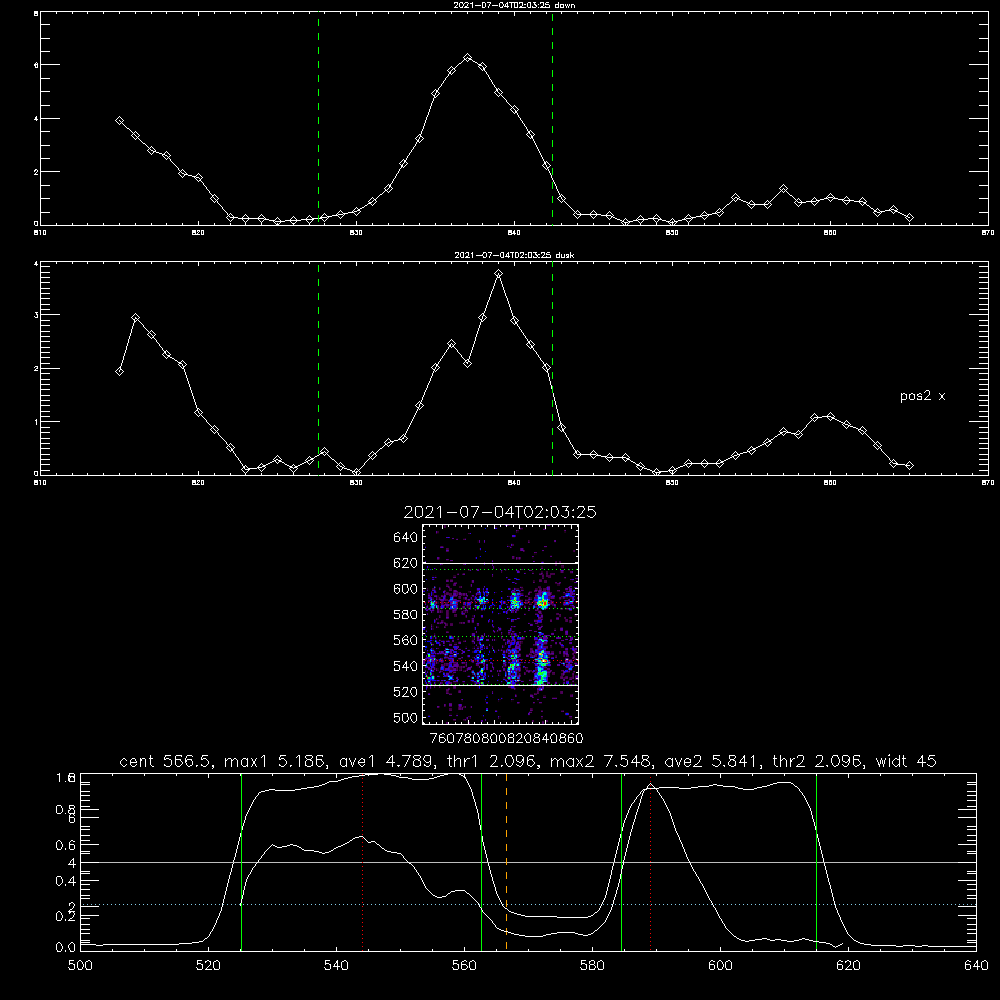Click the right green dashed line in dawn plot
1000x1000 pixels.
552,119
